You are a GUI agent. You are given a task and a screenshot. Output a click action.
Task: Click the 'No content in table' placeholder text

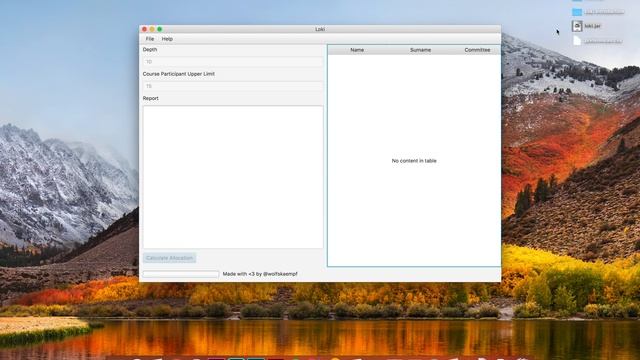pos(414,161)
